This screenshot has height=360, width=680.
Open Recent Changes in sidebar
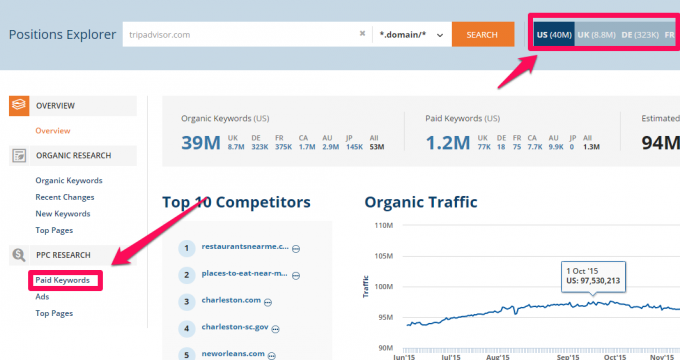(x=65, y=197)
